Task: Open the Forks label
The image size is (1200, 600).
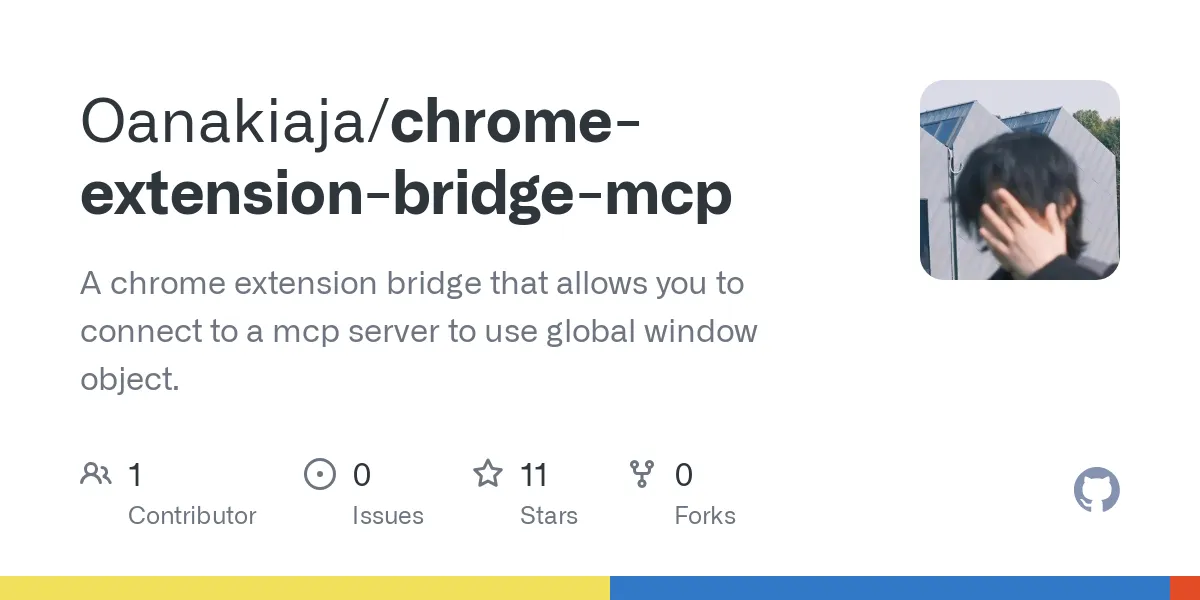Action: click(705, 516)
